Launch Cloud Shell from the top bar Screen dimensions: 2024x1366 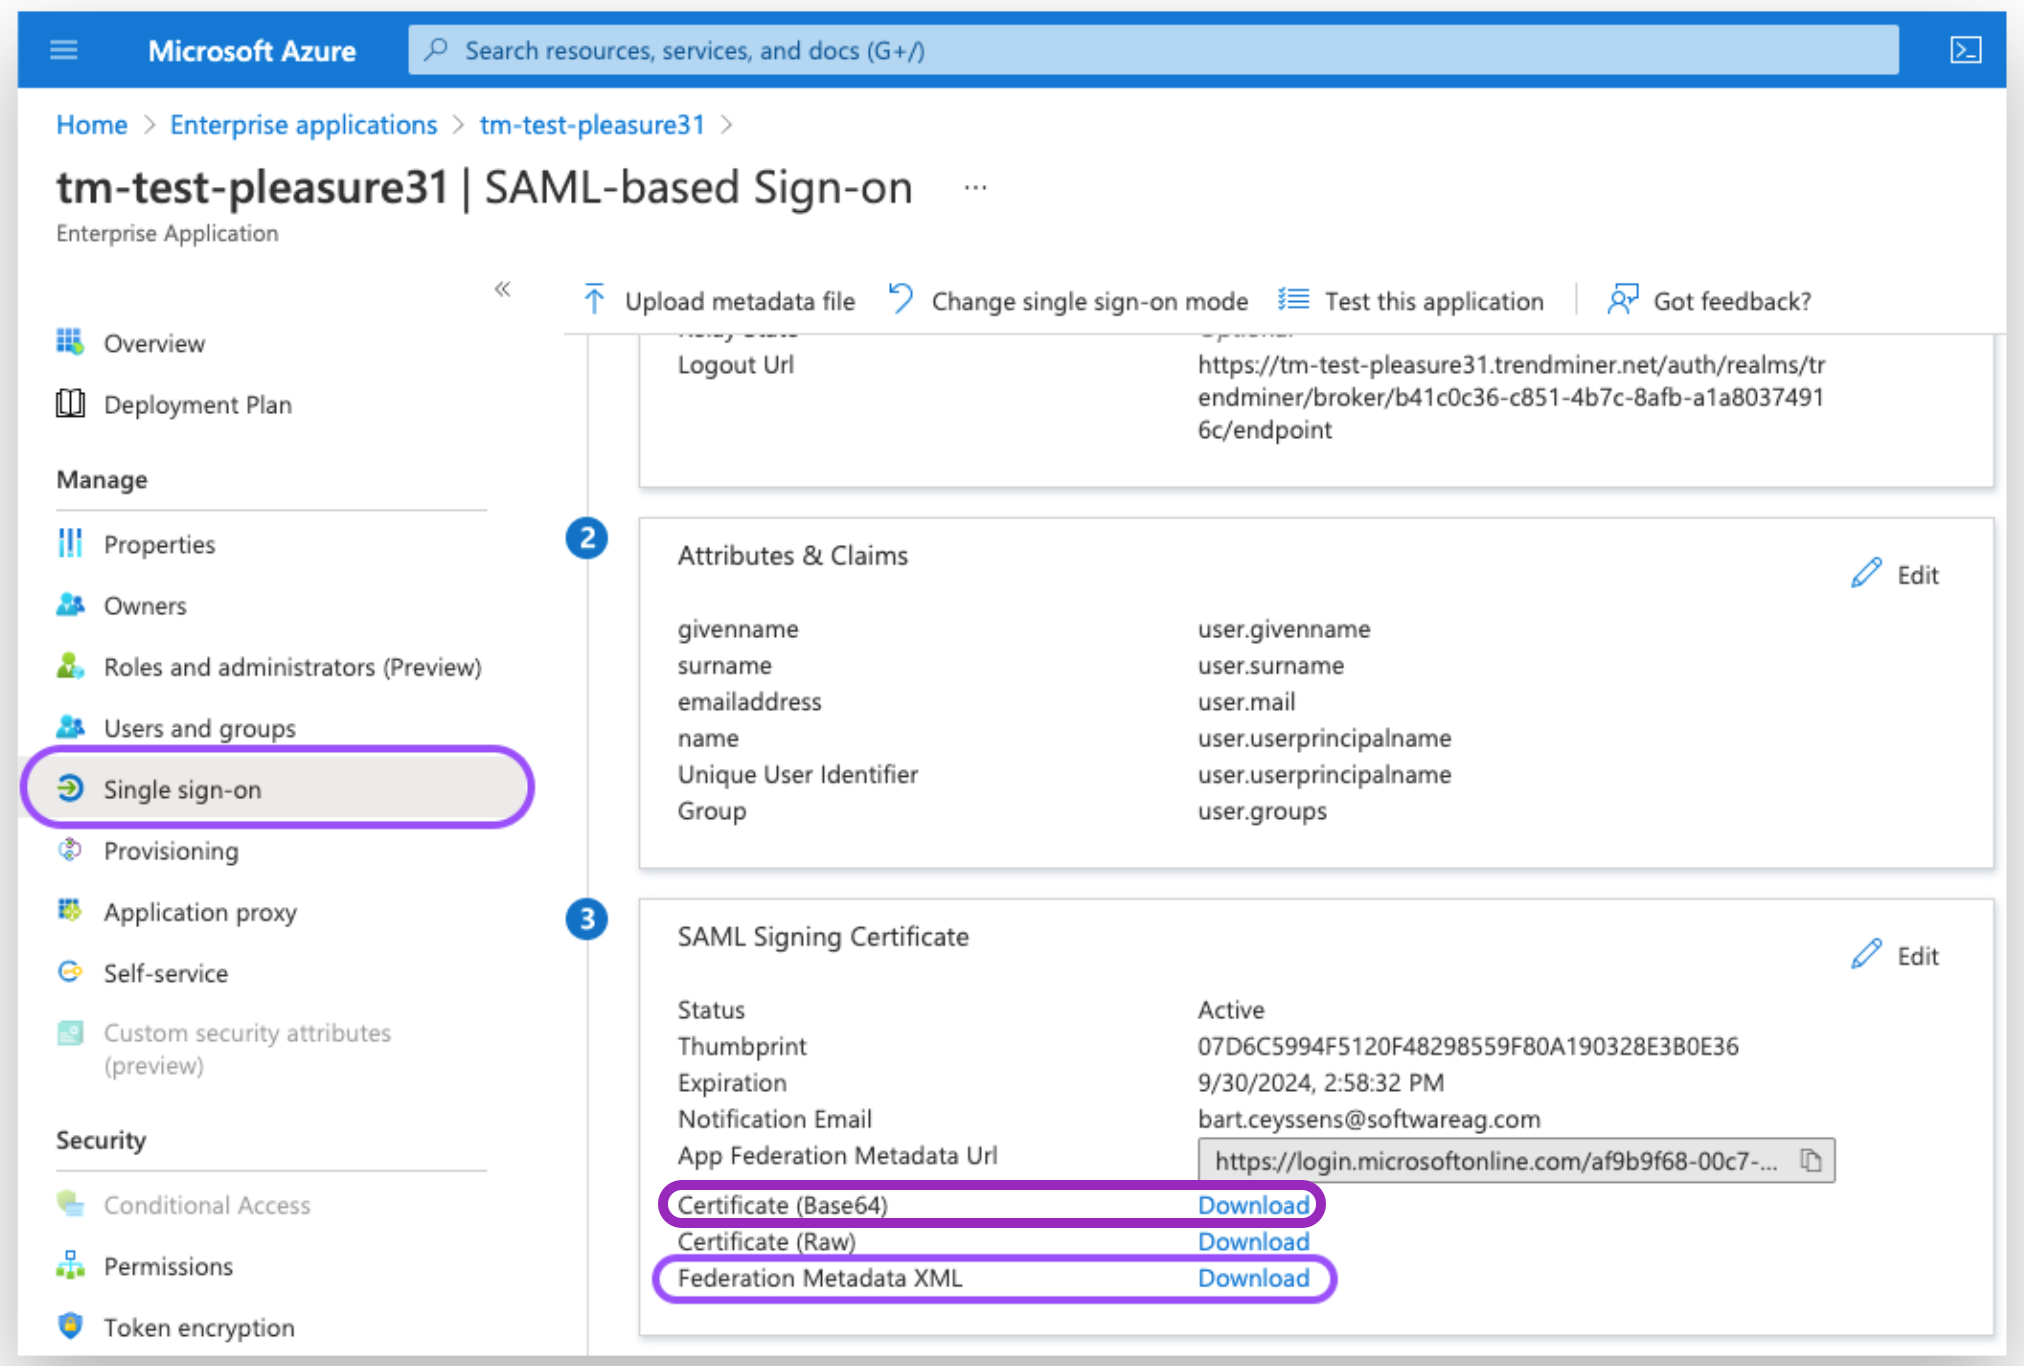pyautogui.click(x=1966, y=50)
